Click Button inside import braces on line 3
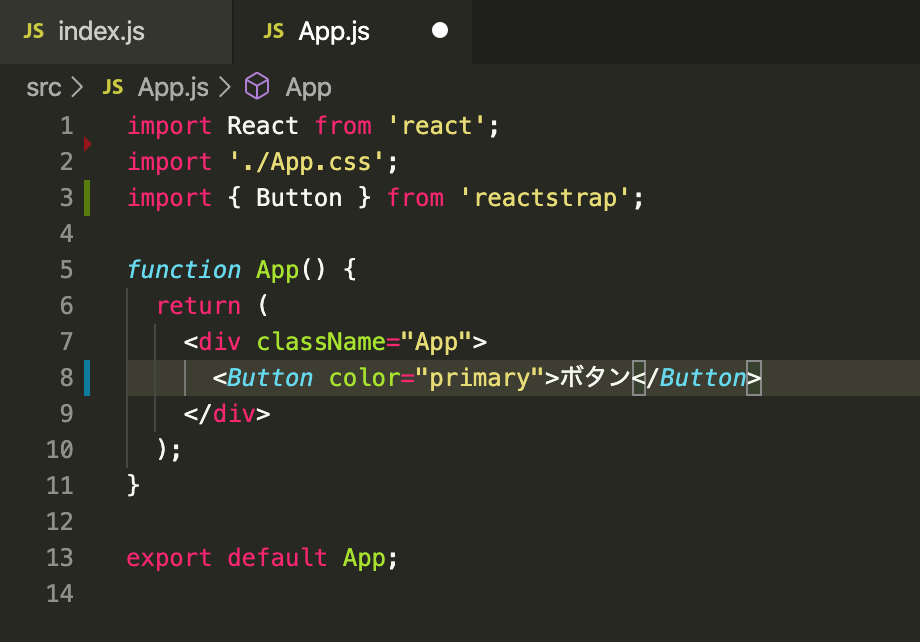This screenshot has width=920, height=642. 299,198
